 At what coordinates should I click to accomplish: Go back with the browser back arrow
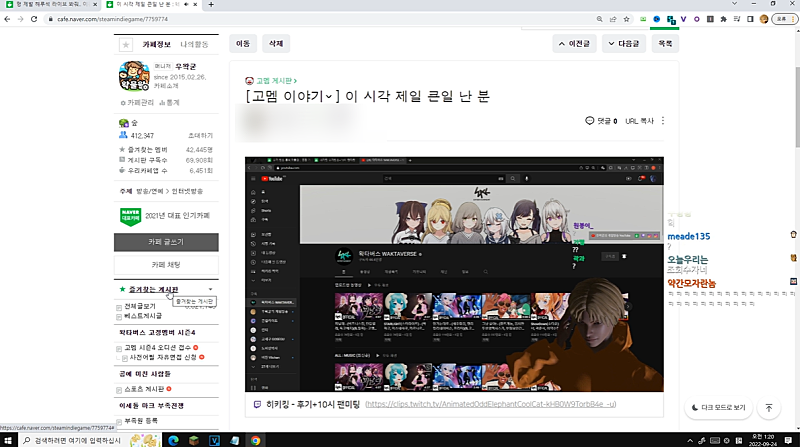pyautogui.click(x=7, y=19)
